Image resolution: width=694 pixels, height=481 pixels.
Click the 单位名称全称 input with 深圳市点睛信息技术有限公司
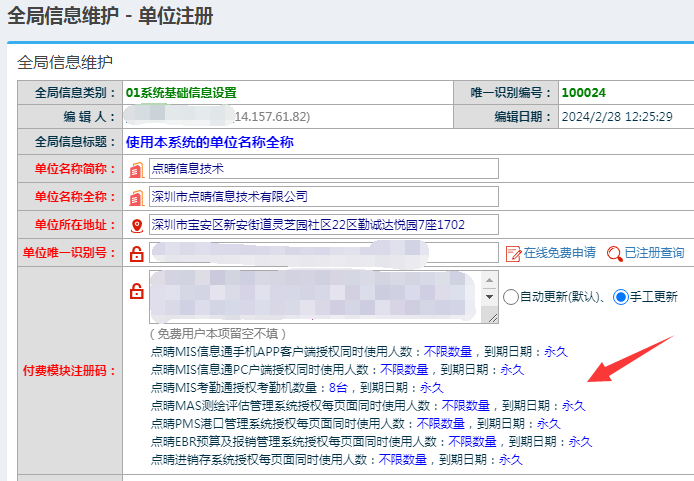pyautogui.click(x=322, y=196)
